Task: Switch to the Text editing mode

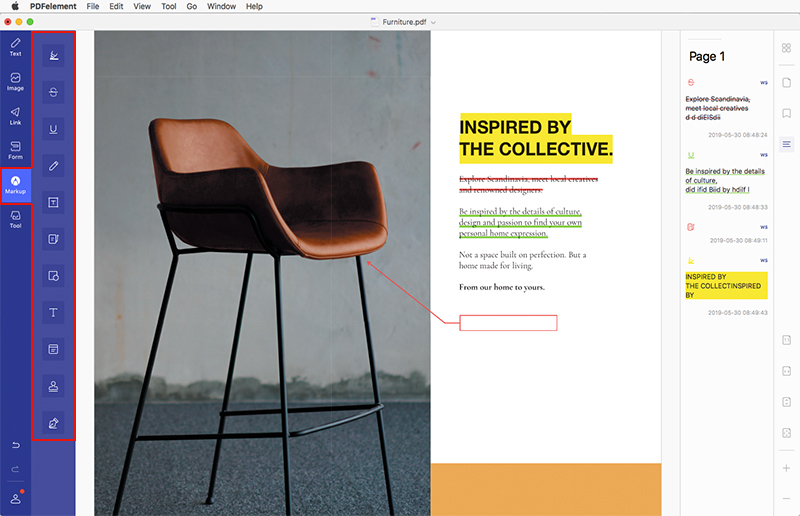Action: pos(15,47)
